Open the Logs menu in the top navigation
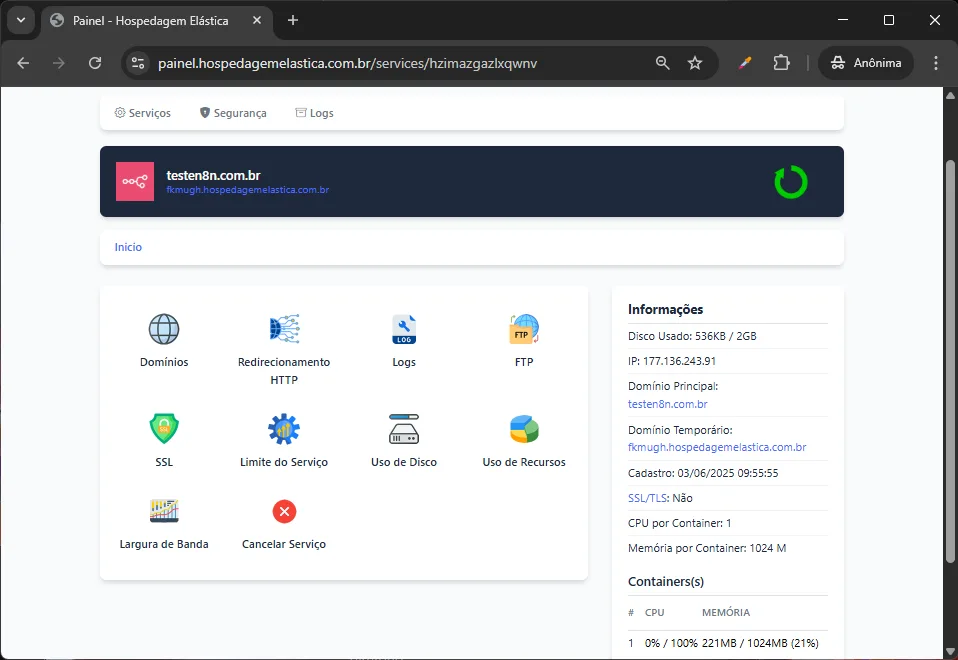 pos(314,113)
